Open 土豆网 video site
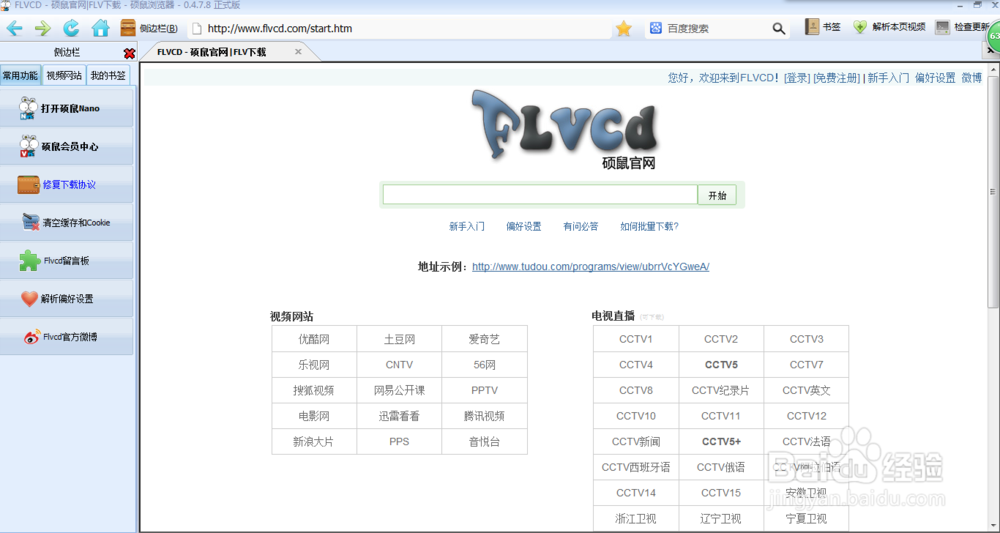This screenshot has width=1000, height=533. tap(399, 339)
